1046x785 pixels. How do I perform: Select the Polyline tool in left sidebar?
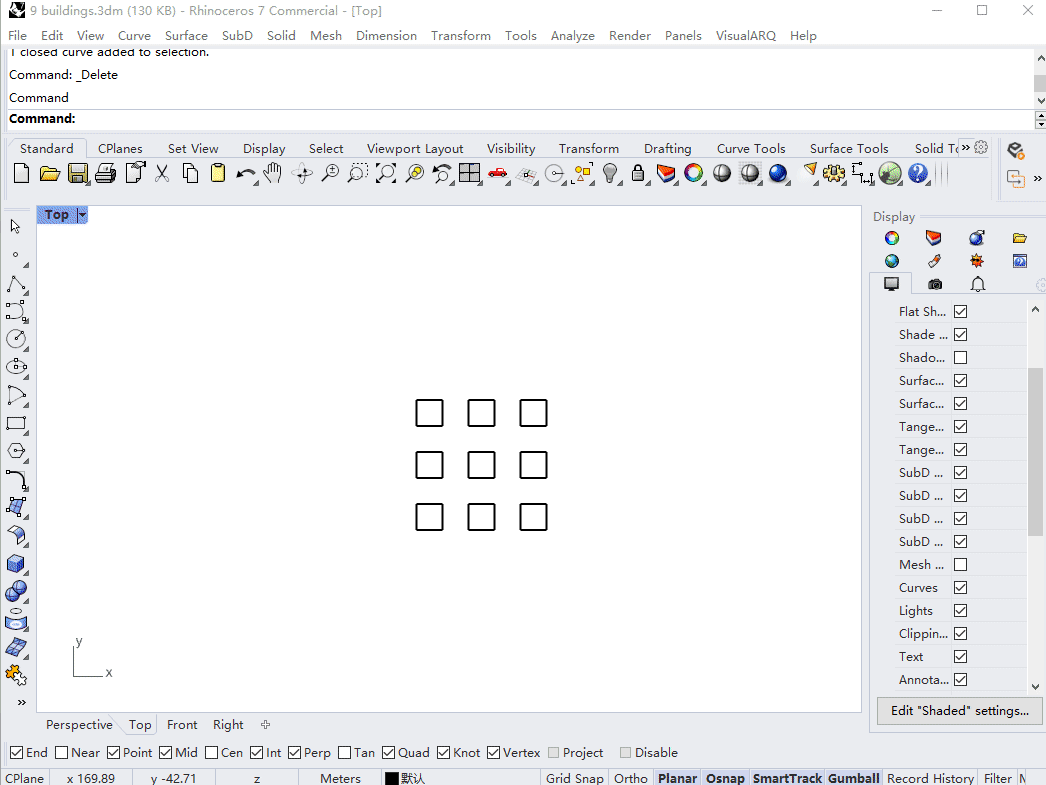[x=16, y=284]
